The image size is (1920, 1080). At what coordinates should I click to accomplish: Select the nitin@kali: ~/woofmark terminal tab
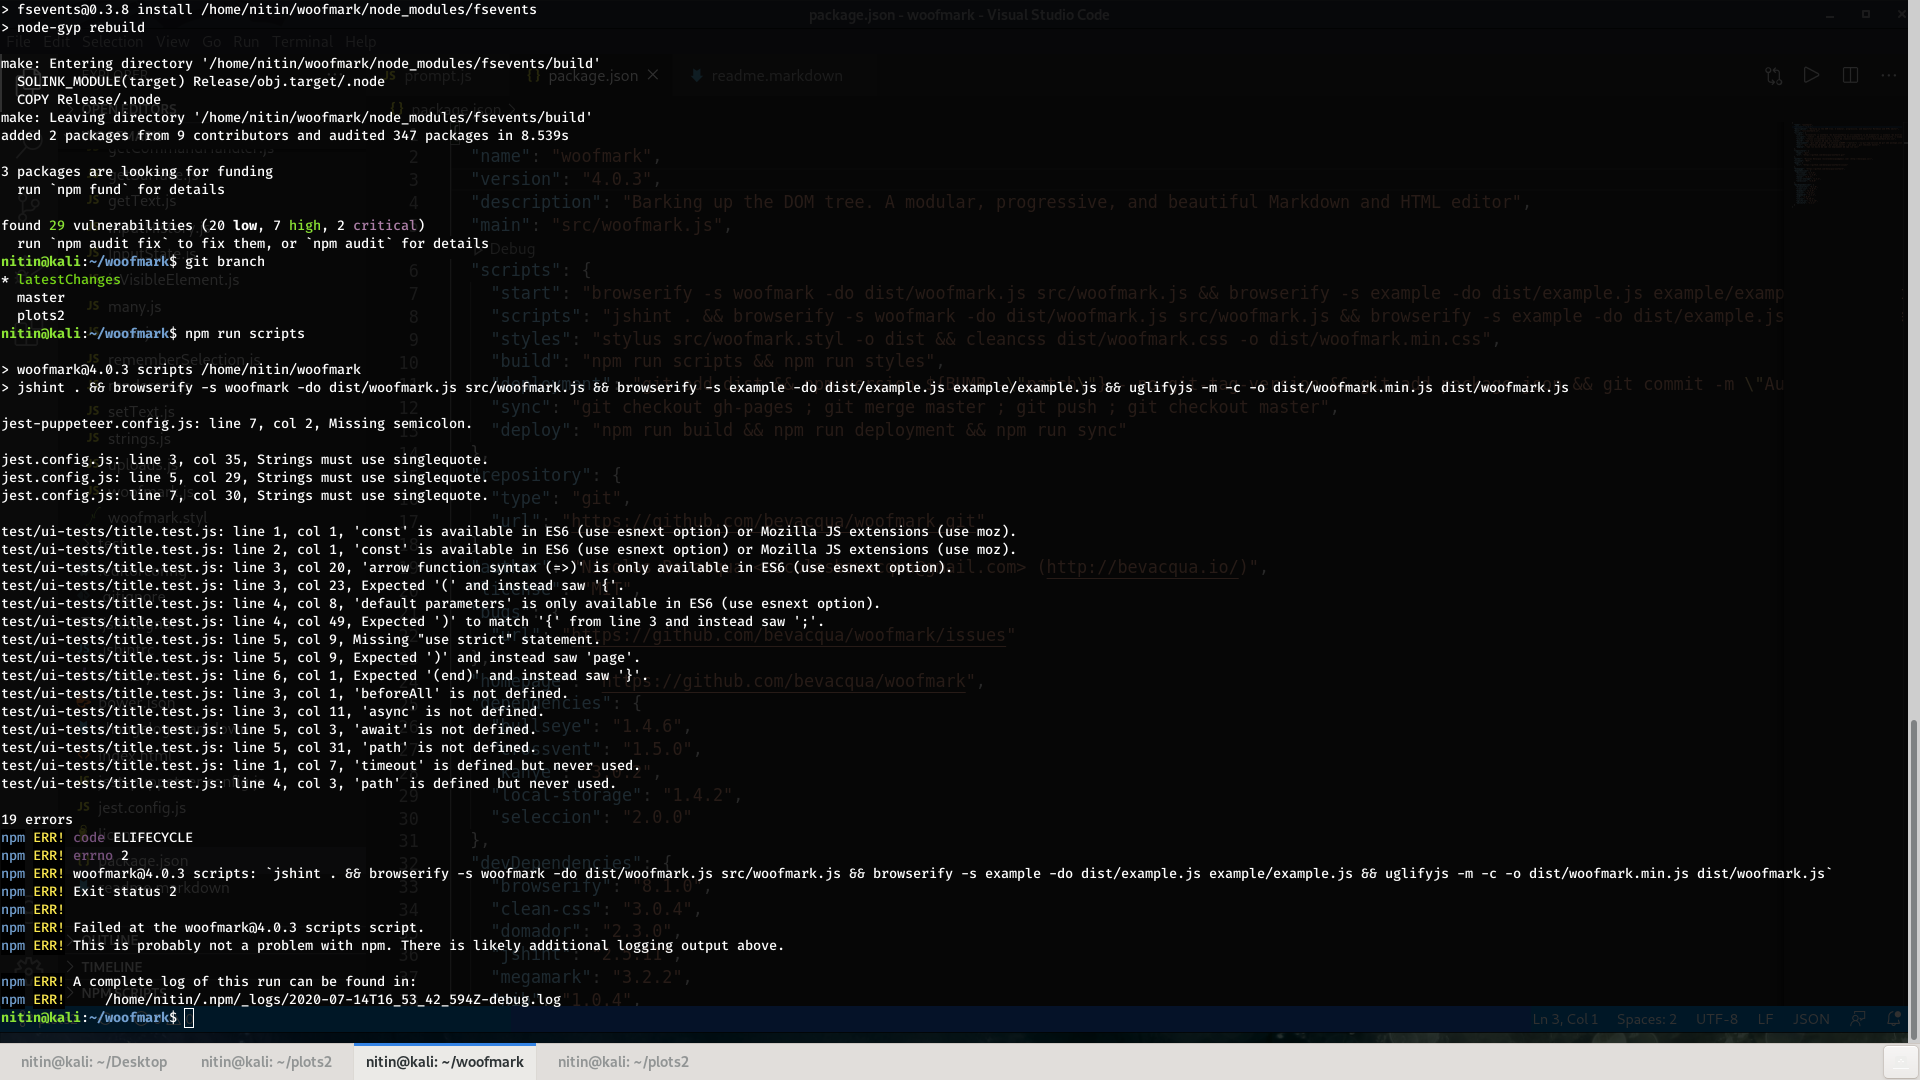pyautogui.click(x=444, y=1062)
